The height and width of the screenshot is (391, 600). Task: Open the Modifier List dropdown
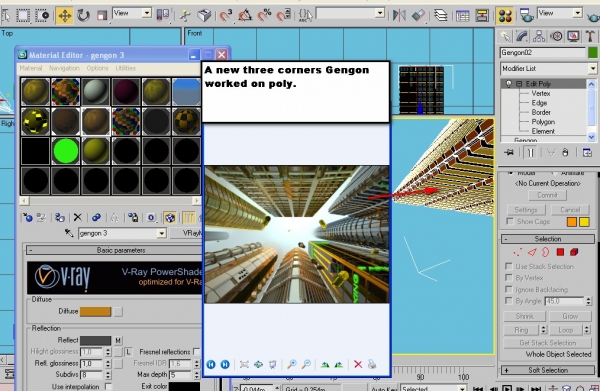click(x=549, y=68)
